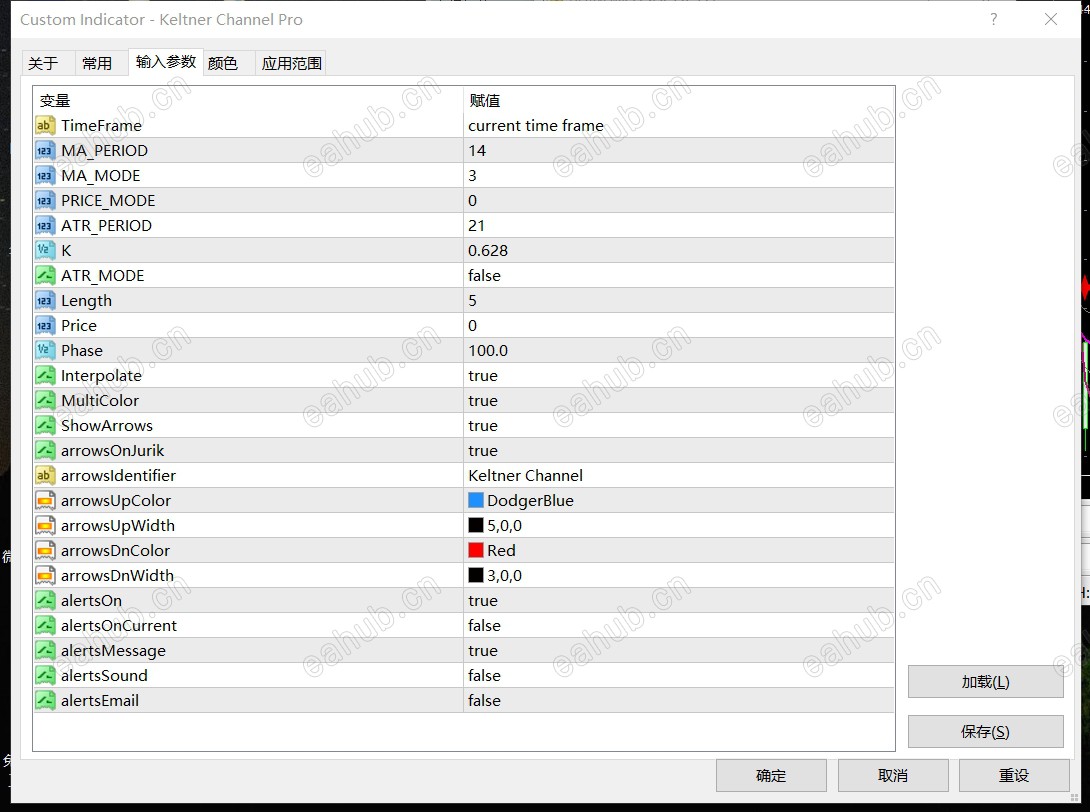
Task: Click the boolean icon beside alertsOnCurrent
Action: pyautogui.click(x=44, y=626)
